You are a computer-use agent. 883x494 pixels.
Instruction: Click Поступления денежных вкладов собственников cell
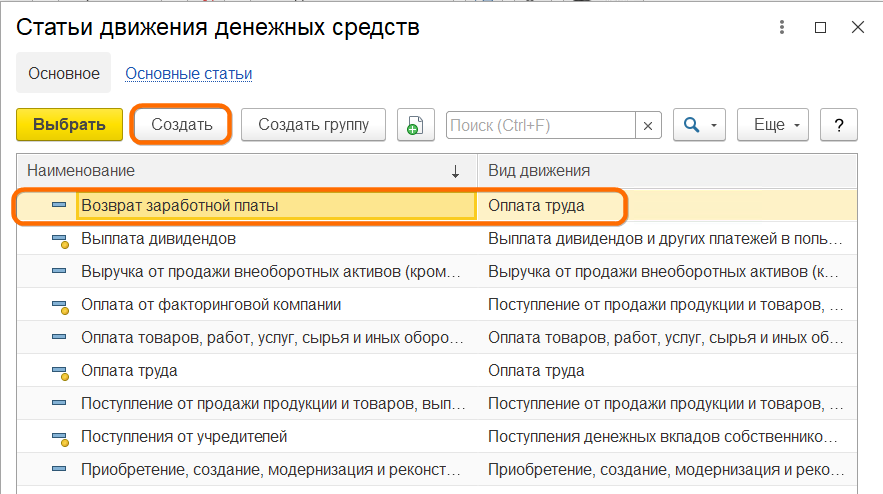tap(667, 437)
